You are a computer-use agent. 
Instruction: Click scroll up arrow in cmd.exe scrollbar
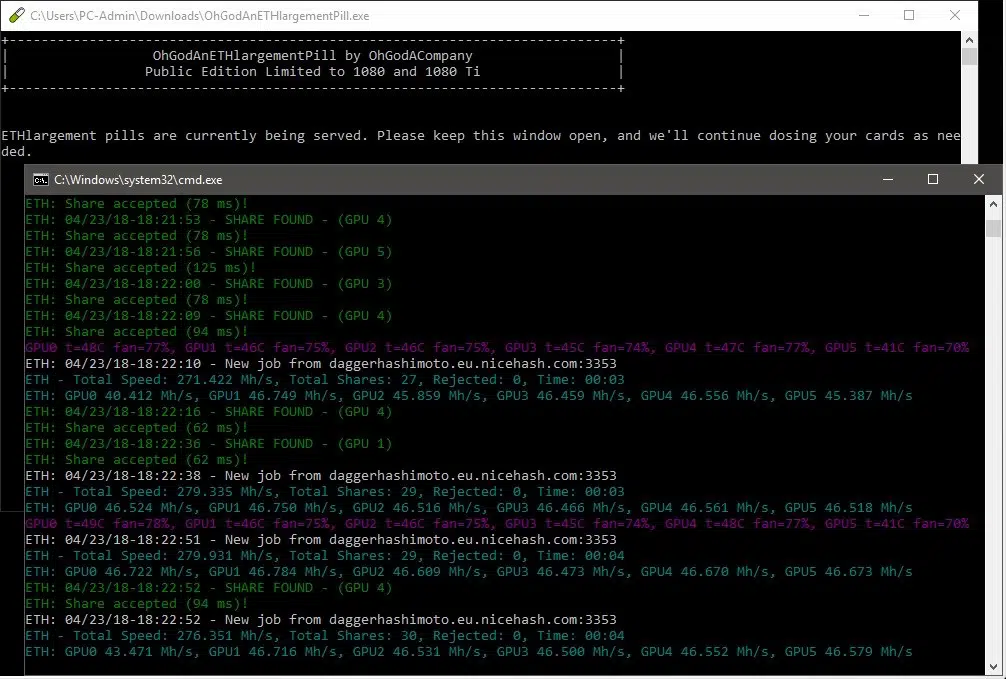993,205
